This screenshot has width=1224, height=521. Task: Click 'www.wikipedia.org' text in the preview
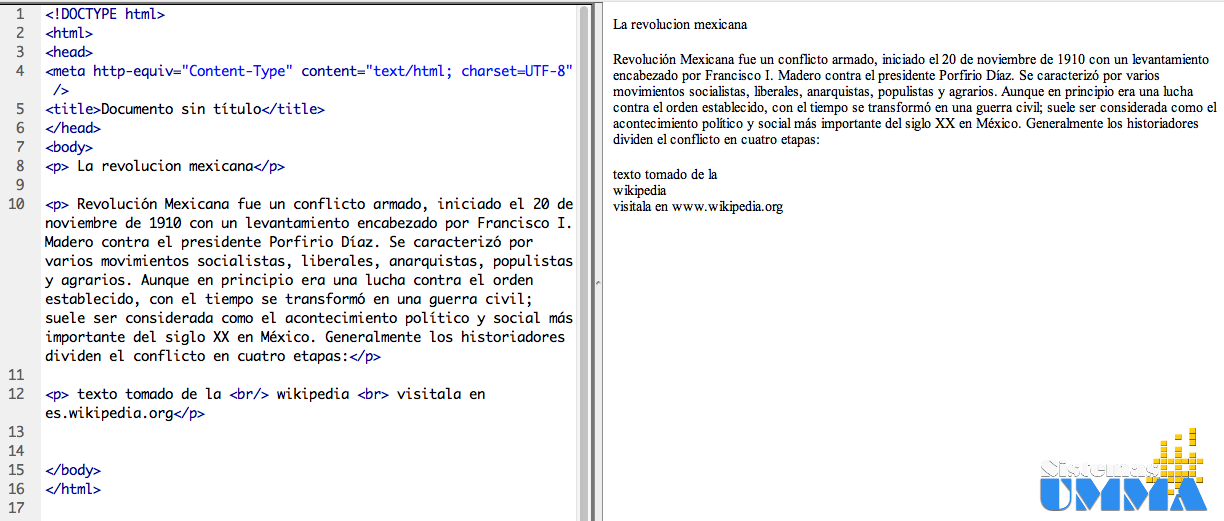coord(727,207)
